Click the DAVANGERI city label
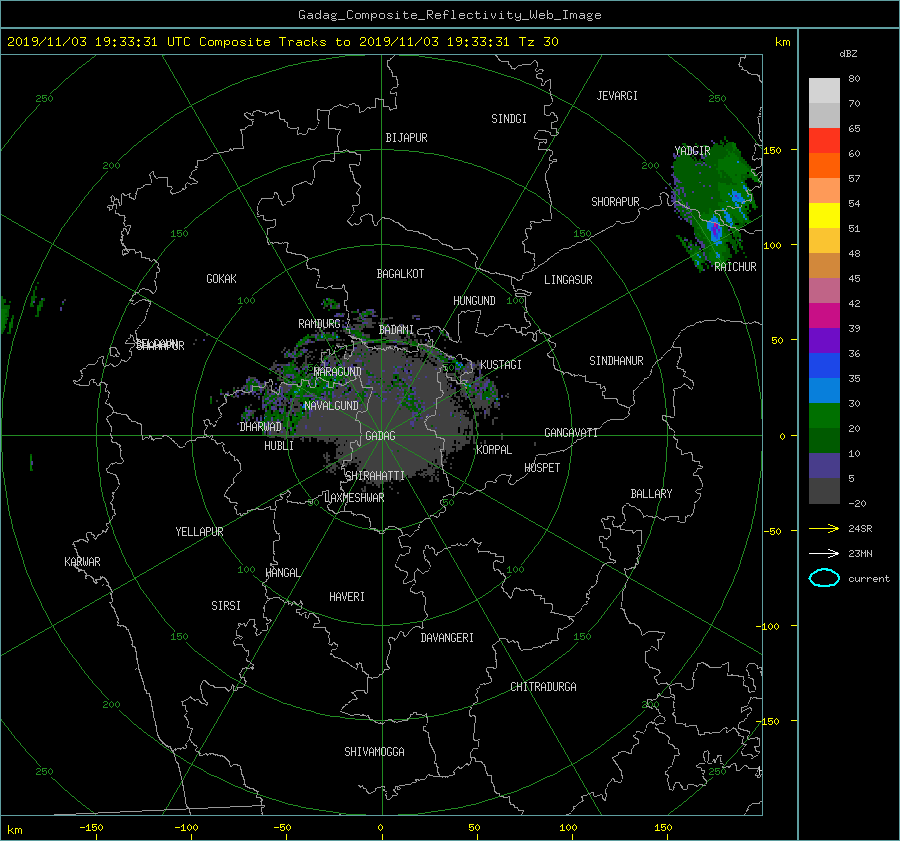900x841 pixels. pos(447,638)
